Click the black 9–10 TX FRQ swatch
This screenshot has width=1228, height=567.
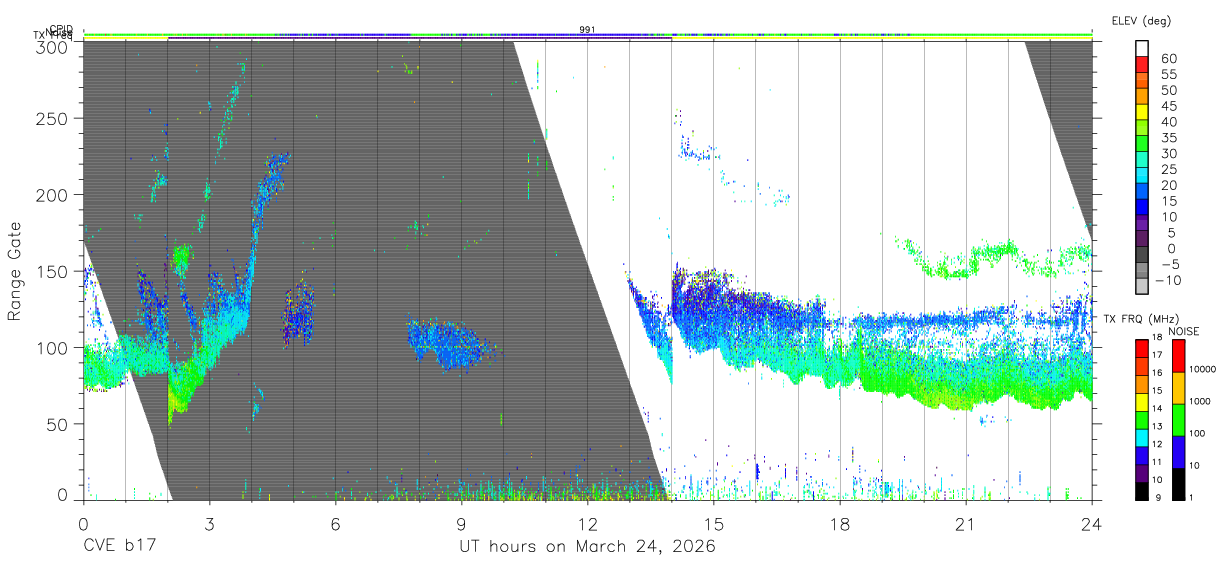[1143, 490]
